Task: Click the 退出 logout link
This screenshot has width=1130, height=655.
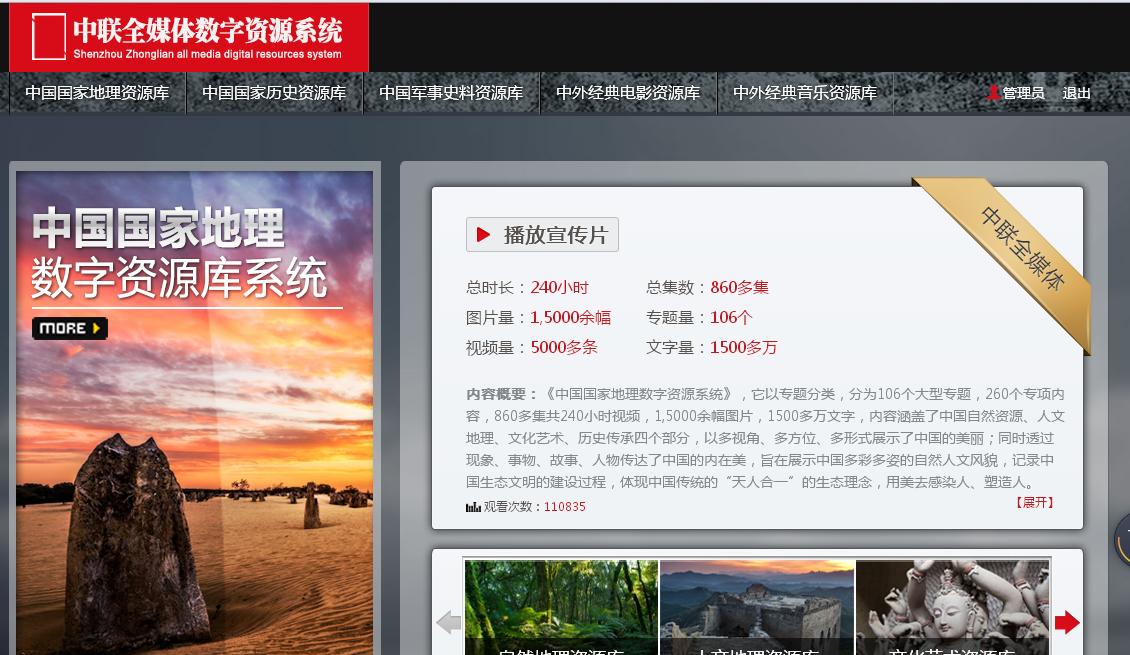Action: [x=1077, y=93]
